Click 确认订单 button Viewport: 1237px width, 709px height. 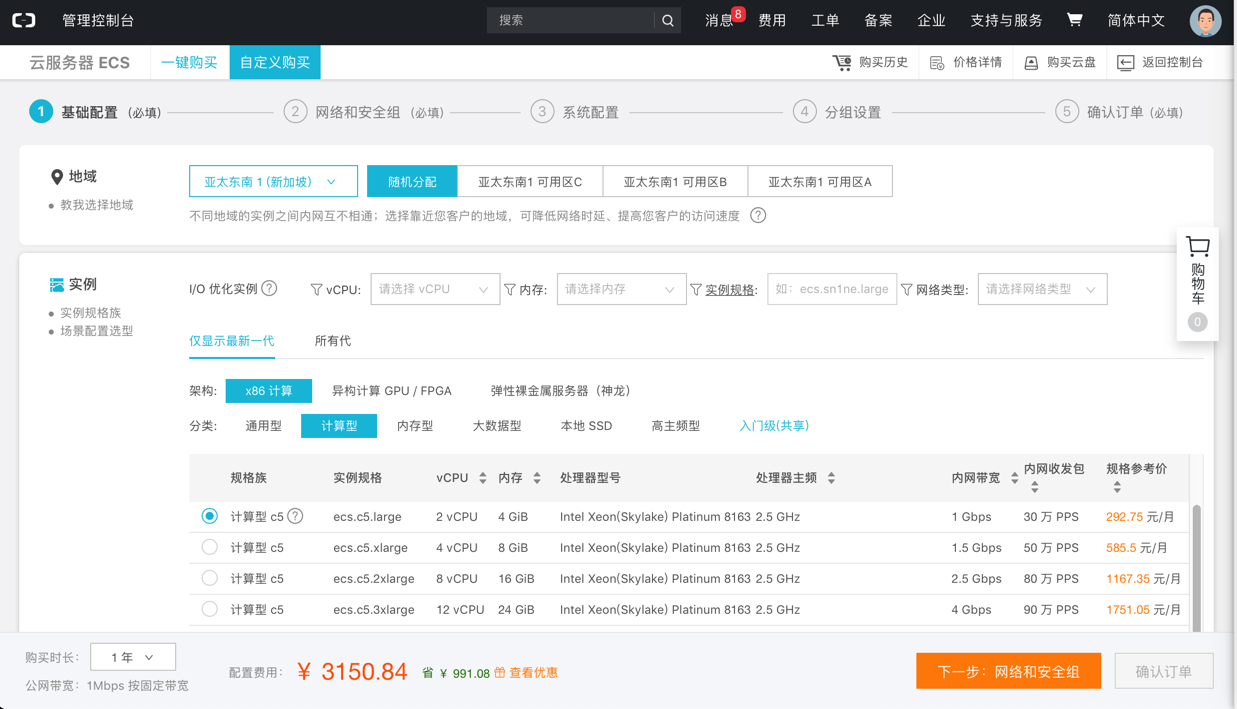click(1163, 671)
